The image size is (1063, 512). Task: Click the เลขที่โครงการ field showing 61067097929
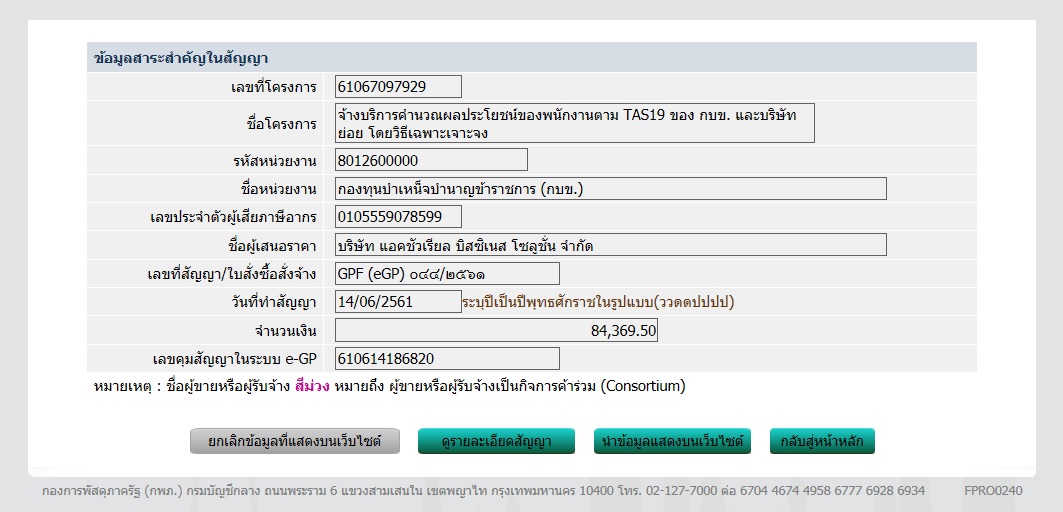tap(398, 87)
